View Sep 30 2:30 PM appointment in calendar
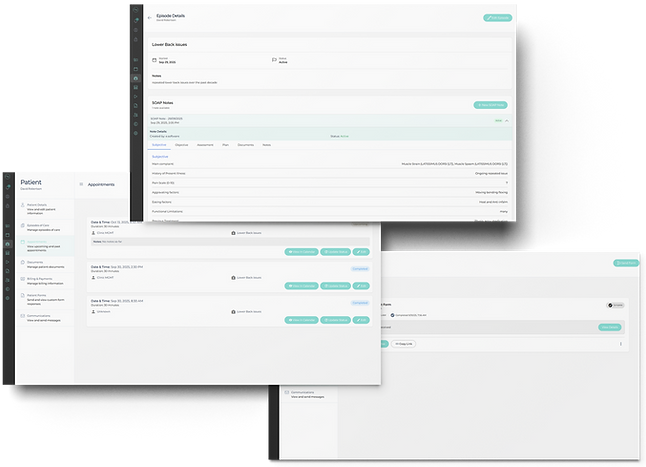 pos(301,286)
